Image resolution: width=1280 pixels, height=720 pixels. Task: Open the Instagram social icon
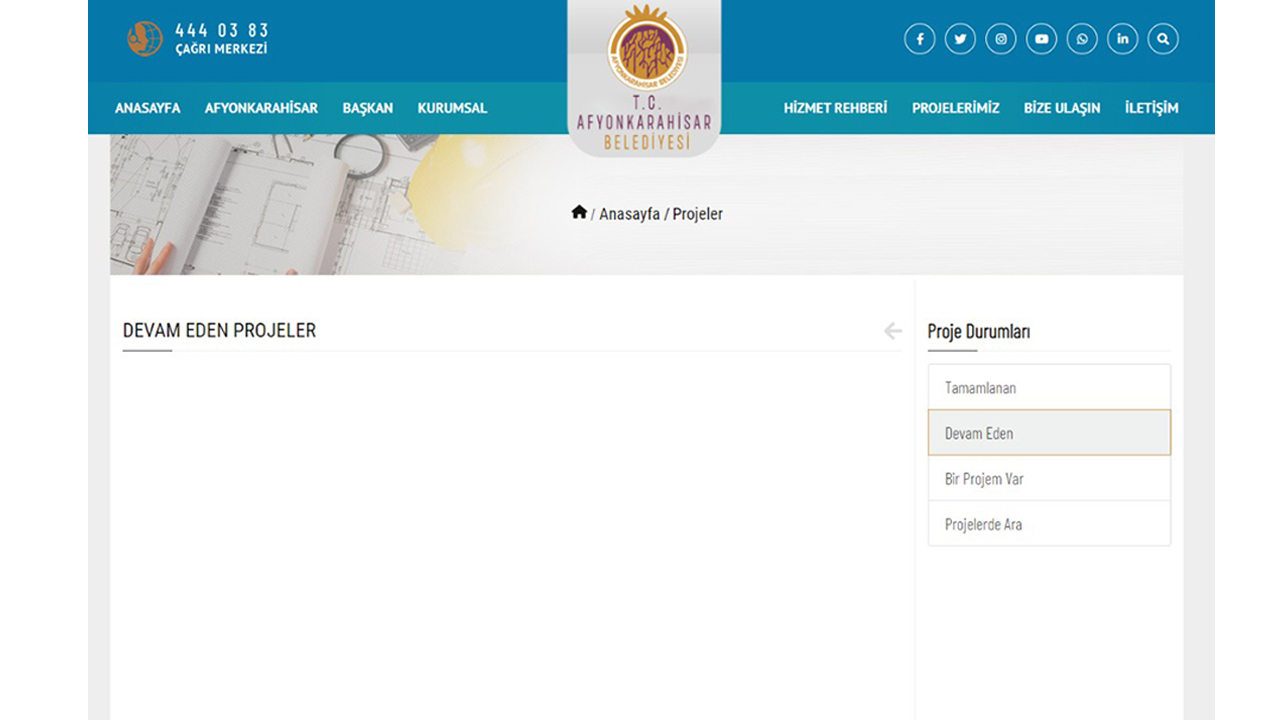click(x=1001, y=39)
